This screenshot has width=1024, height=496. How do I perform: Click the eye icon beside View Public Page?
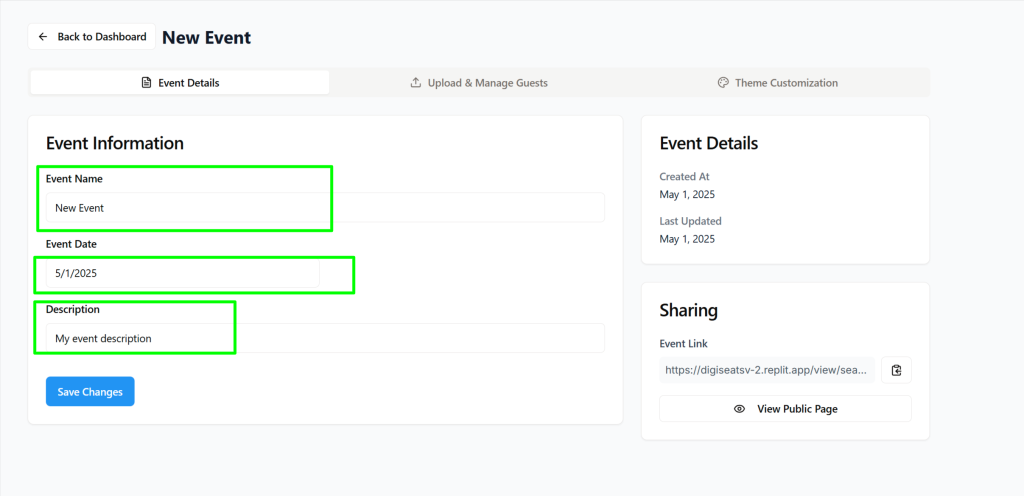(739, 409)
